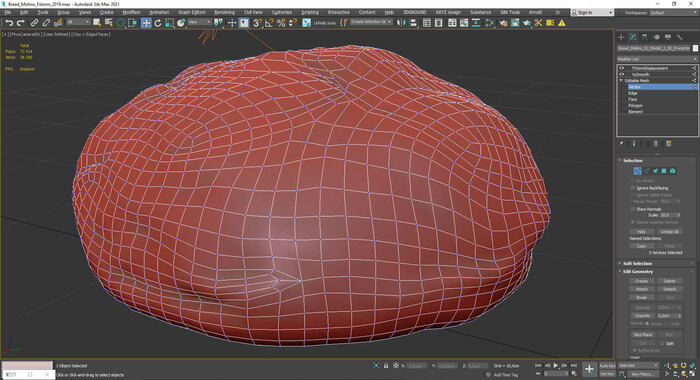Open Hierarchy command panel tab
Screen dimensions: 700x380
click(644, 37)
